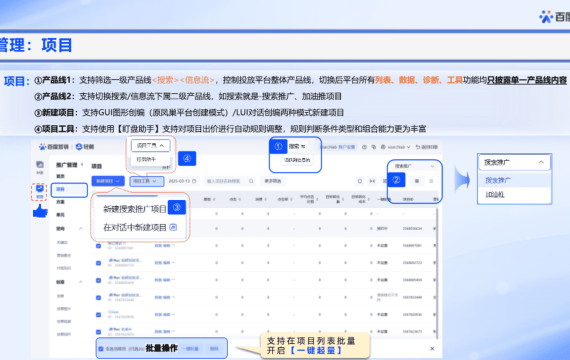570x360 pixels.
Task: Click the 删除 batch button
Action: pos(214,349)
